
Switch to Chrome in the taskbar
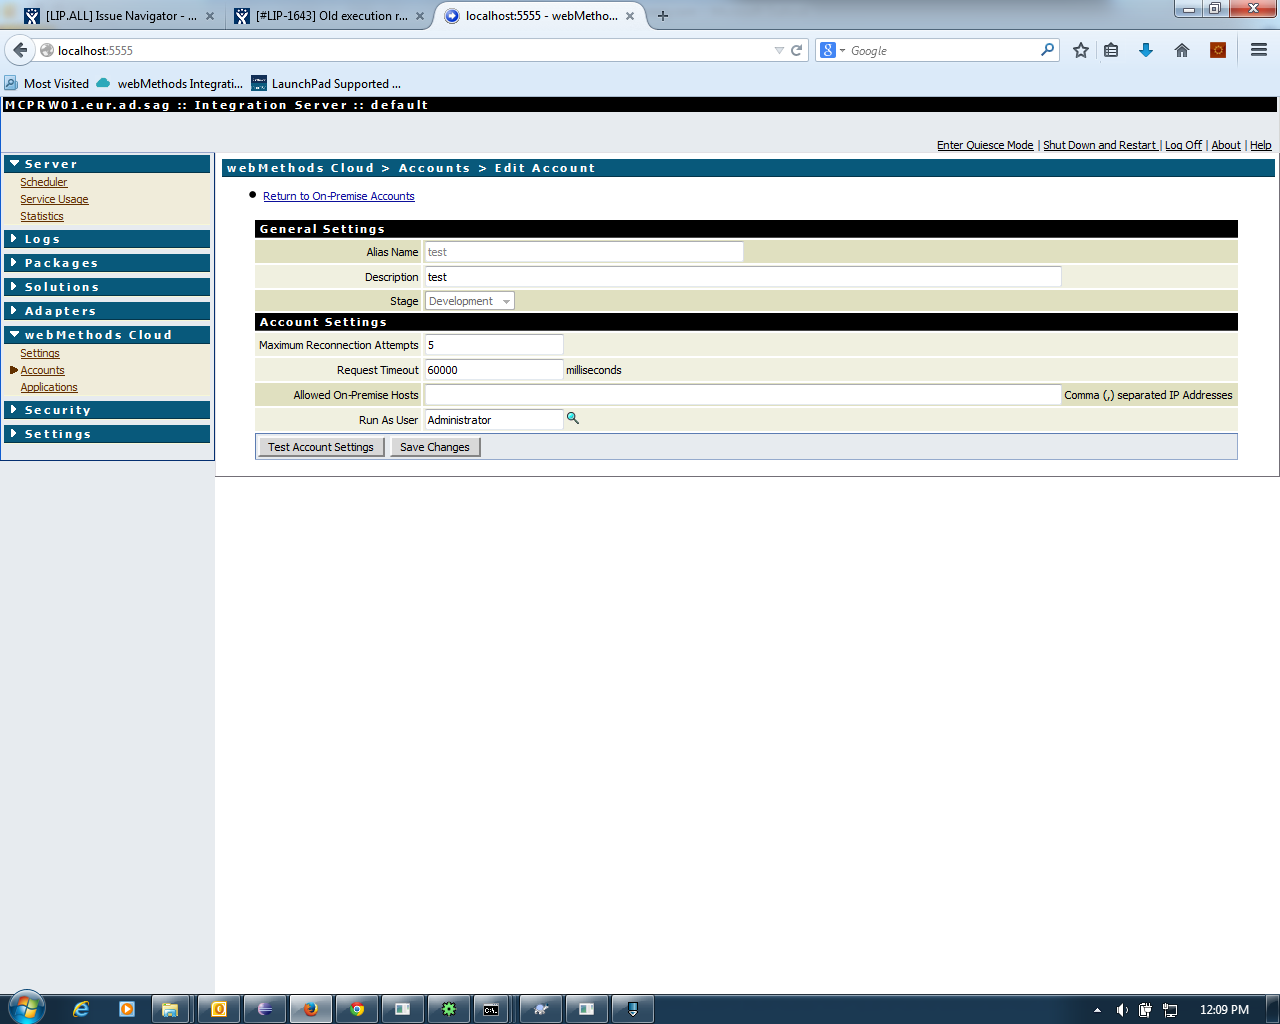click(357, 1009)
